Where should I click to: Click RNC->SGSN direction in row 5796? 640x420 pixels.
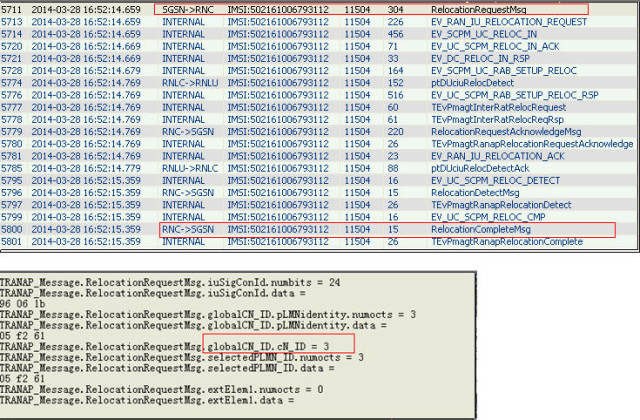pos(188,193)
